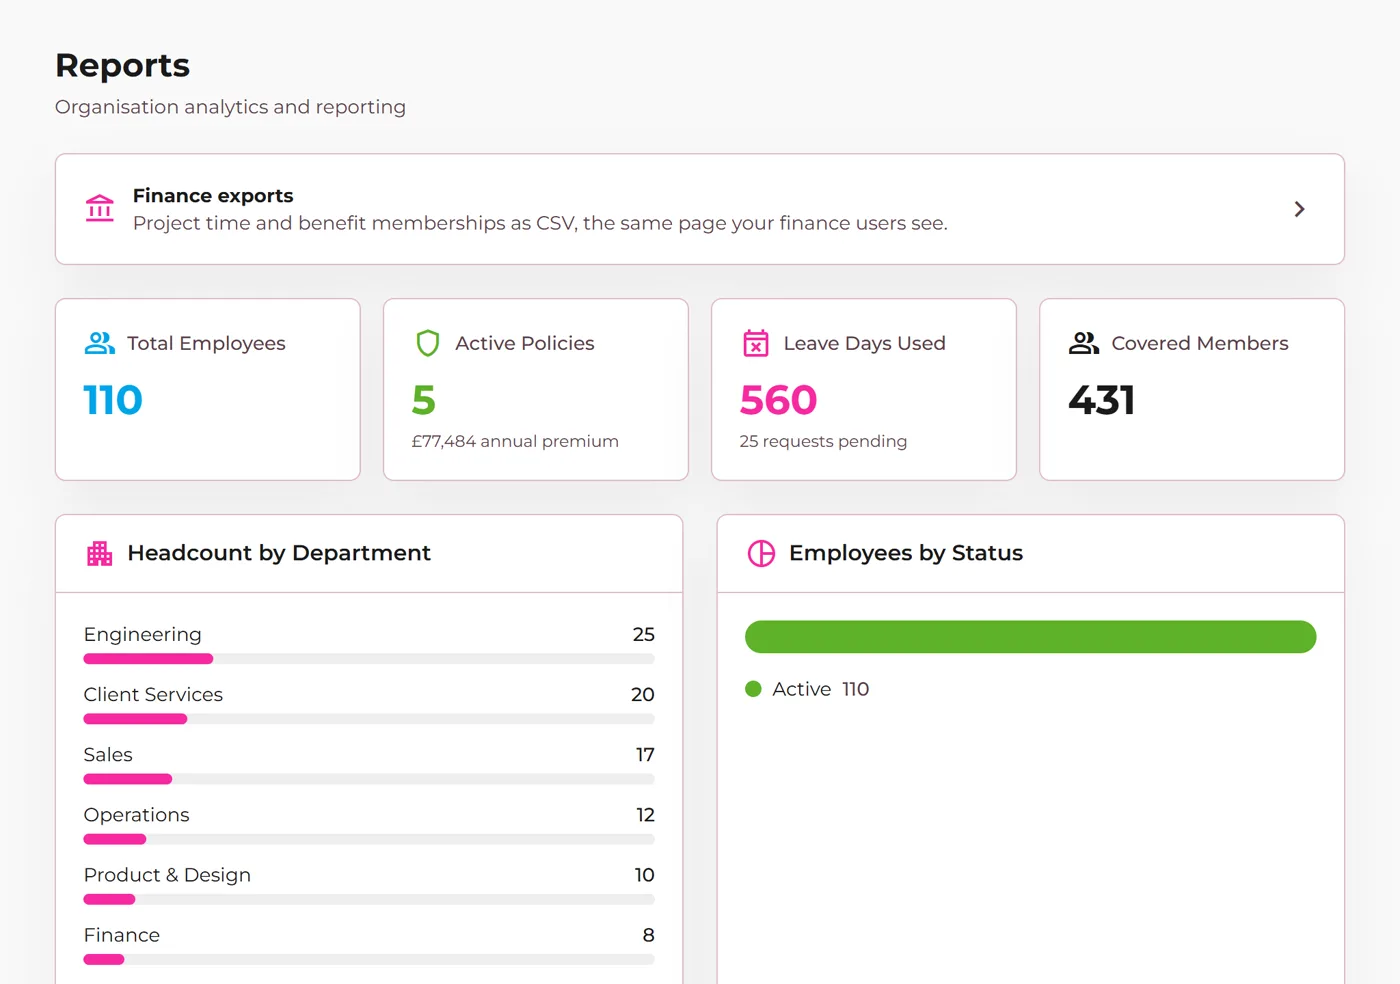This screenshot has height=984, width=1400.
Task: Click the Finance department label
Action: tap(122, 934)
